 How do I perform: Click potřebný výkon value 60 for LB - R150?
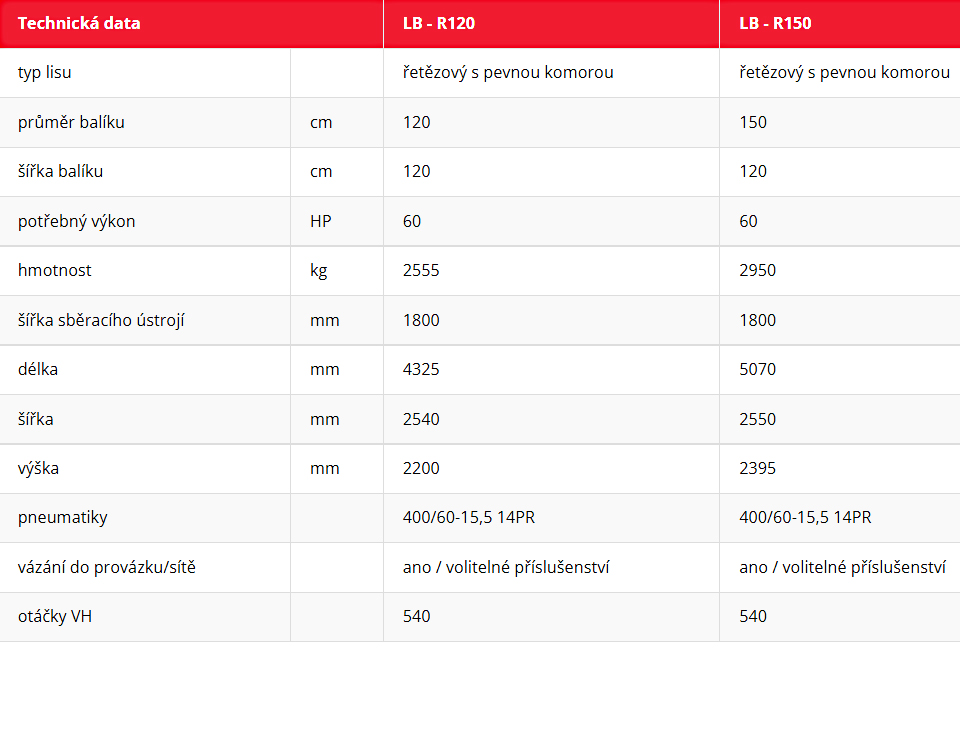748,221
